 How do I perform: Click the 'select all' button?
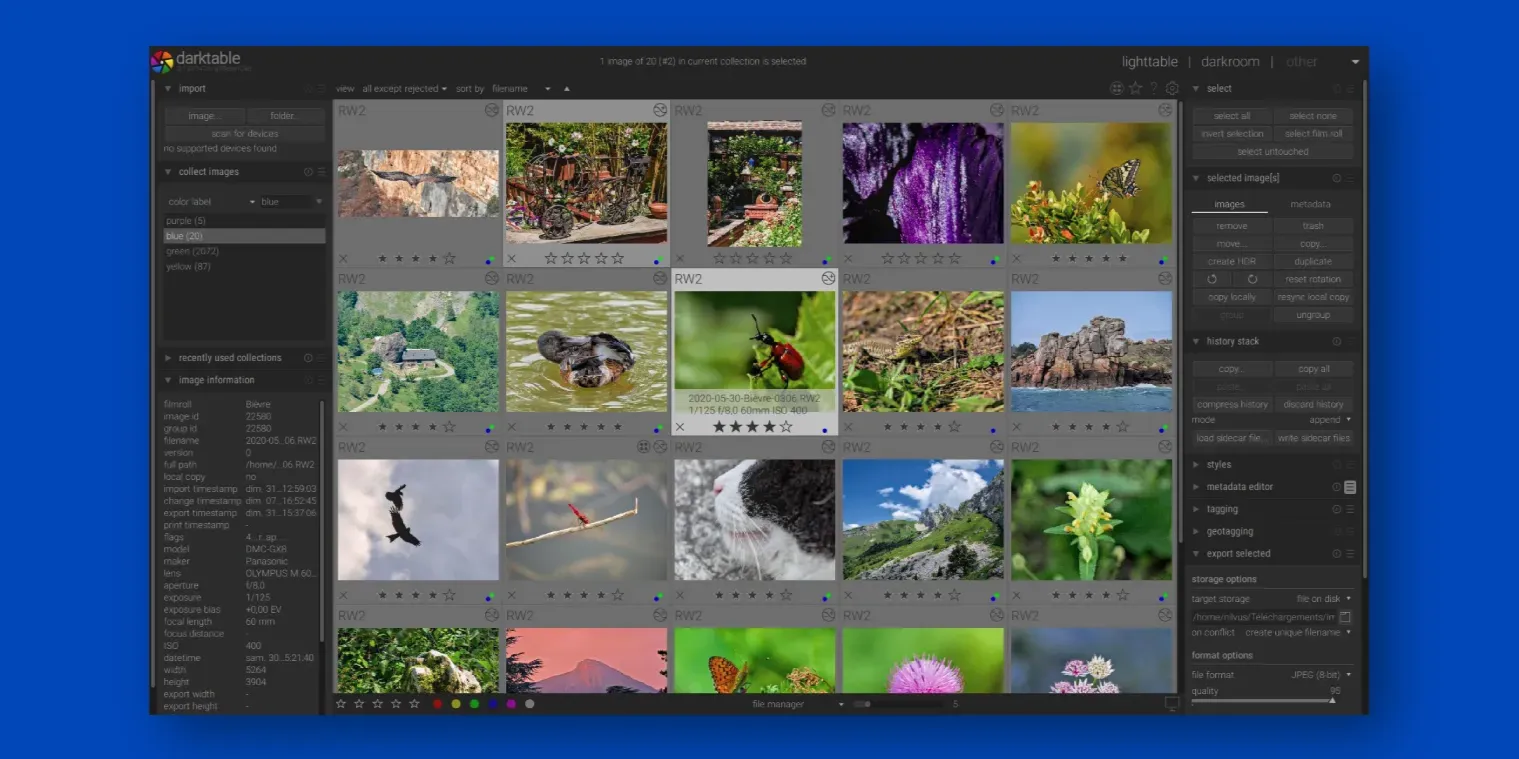coord(1231,116)
